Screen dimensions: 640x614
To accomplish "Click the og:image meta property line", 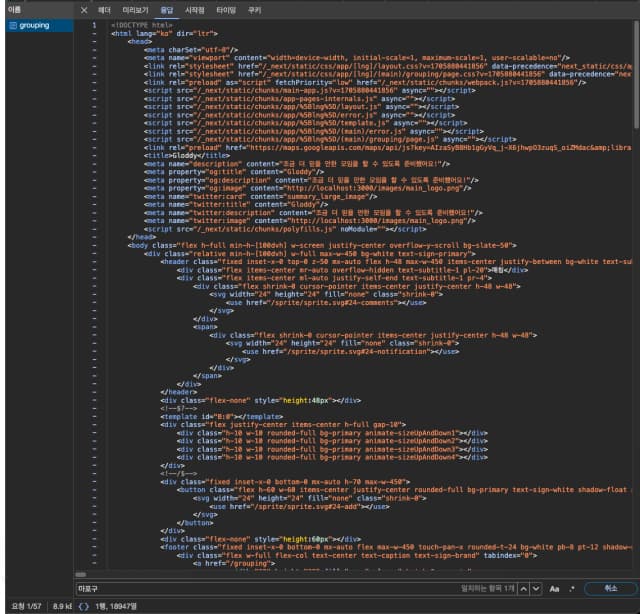I will 307,188.
